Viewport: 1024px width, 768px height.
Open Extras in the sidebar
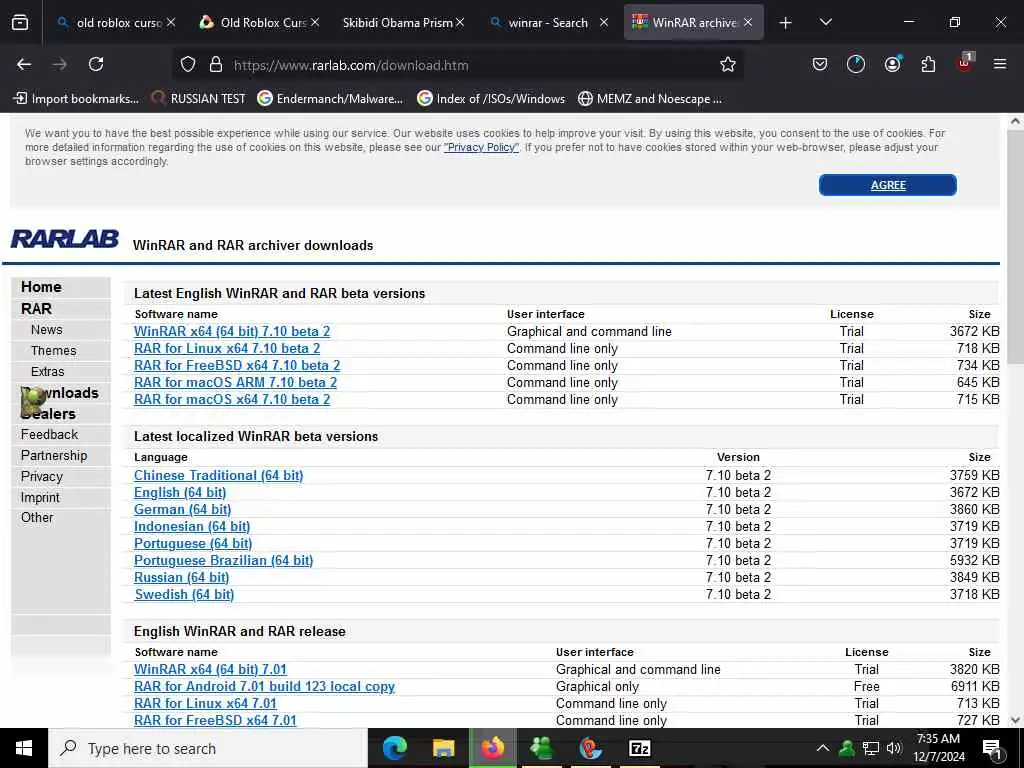coord(48,372)
